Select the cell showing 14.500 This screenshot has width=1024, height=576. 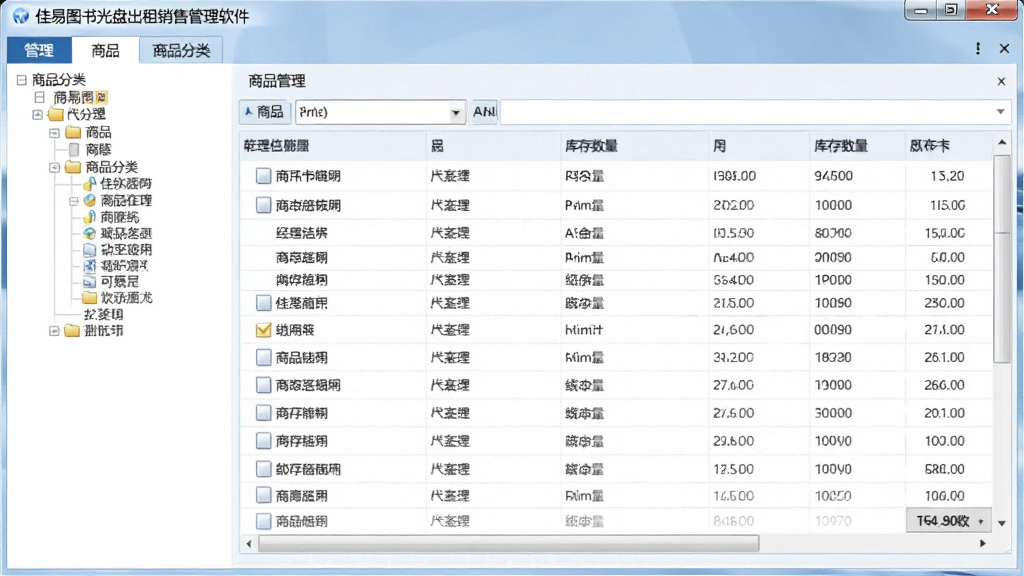point(759,496)
